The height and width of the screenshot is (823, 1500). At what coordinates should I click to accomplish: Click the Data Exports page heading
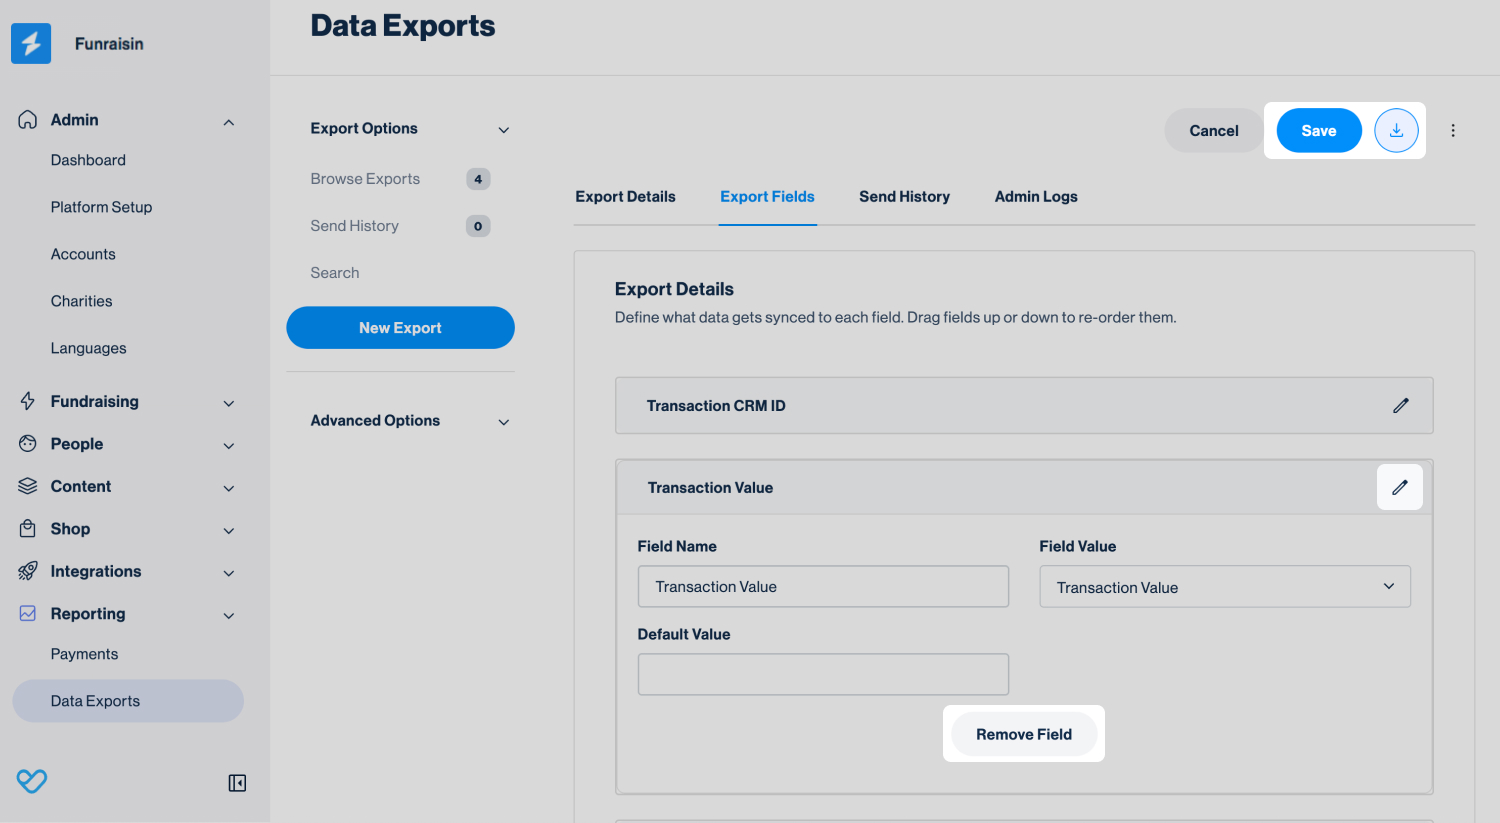click(402, 26)
